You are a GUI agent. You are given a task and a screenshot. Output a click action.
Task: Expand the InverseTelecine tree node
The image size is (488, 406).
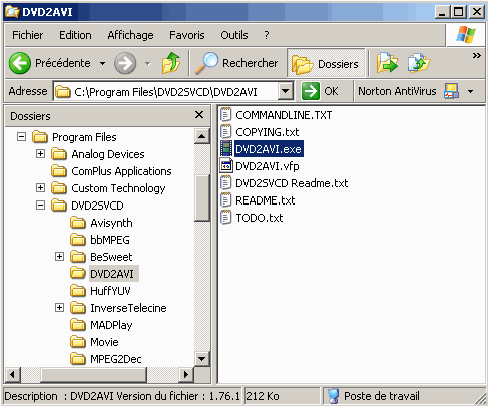(x=59, y=307)
